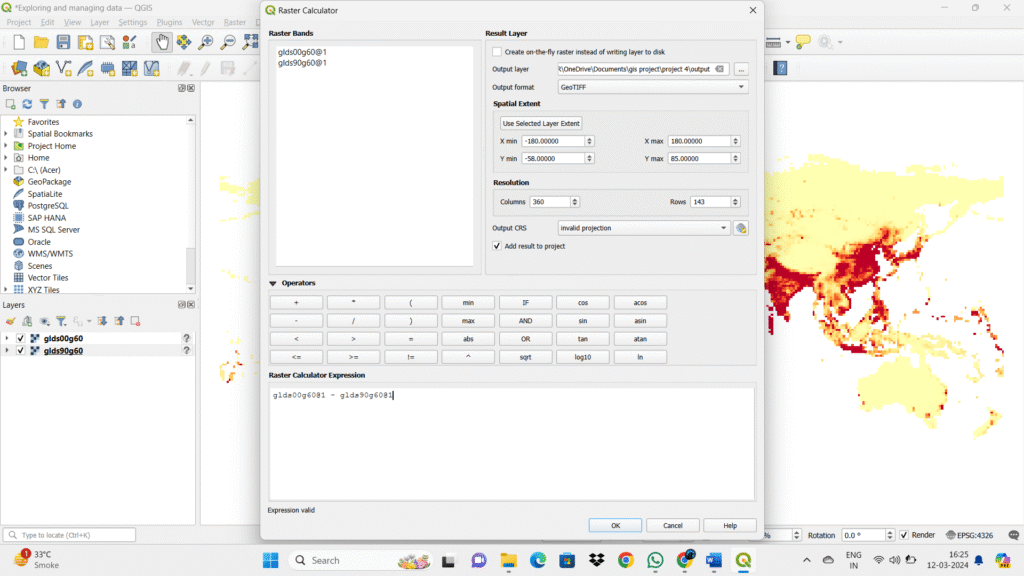Select the Pan Map hand tool
The width and height of the screenshot is (1024, 576).
click(x=161, y=42)
